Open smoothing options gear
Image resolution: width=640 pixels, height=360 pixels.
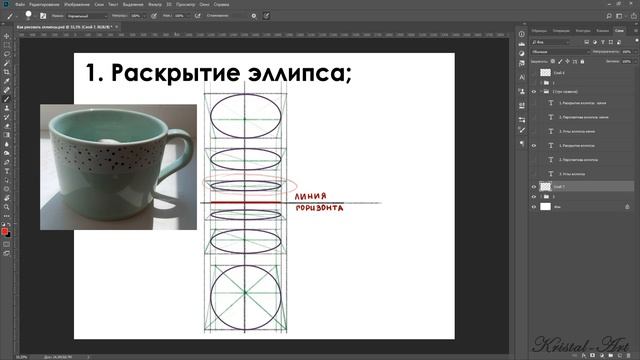[254, 16]
